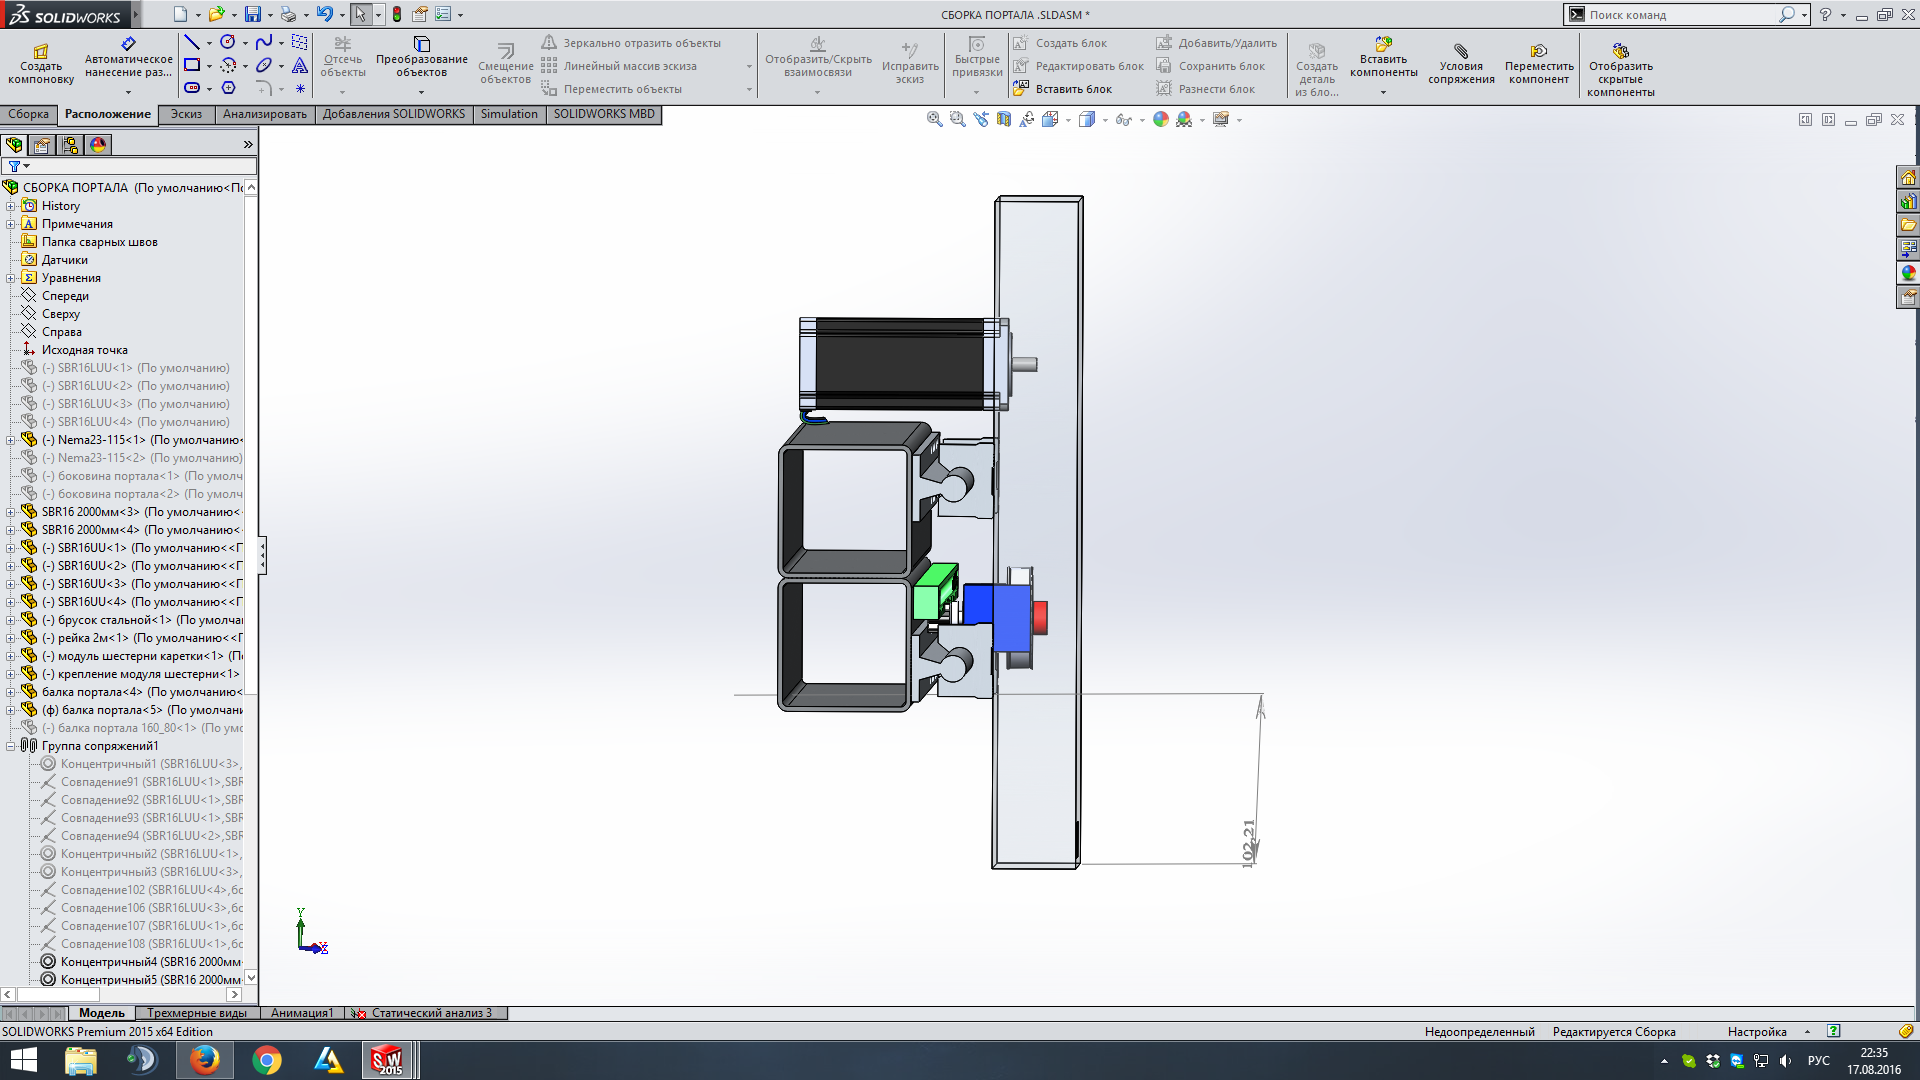Collapse the Группа сопряжений1 mates group

coord(11,746)
